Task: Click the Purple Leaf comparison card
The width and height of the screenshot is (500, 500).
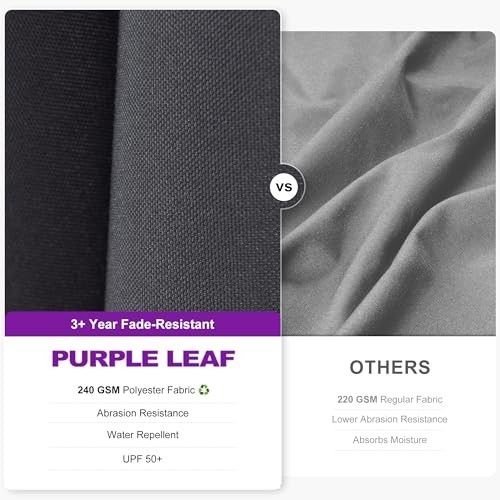Action: click(143, 250)
